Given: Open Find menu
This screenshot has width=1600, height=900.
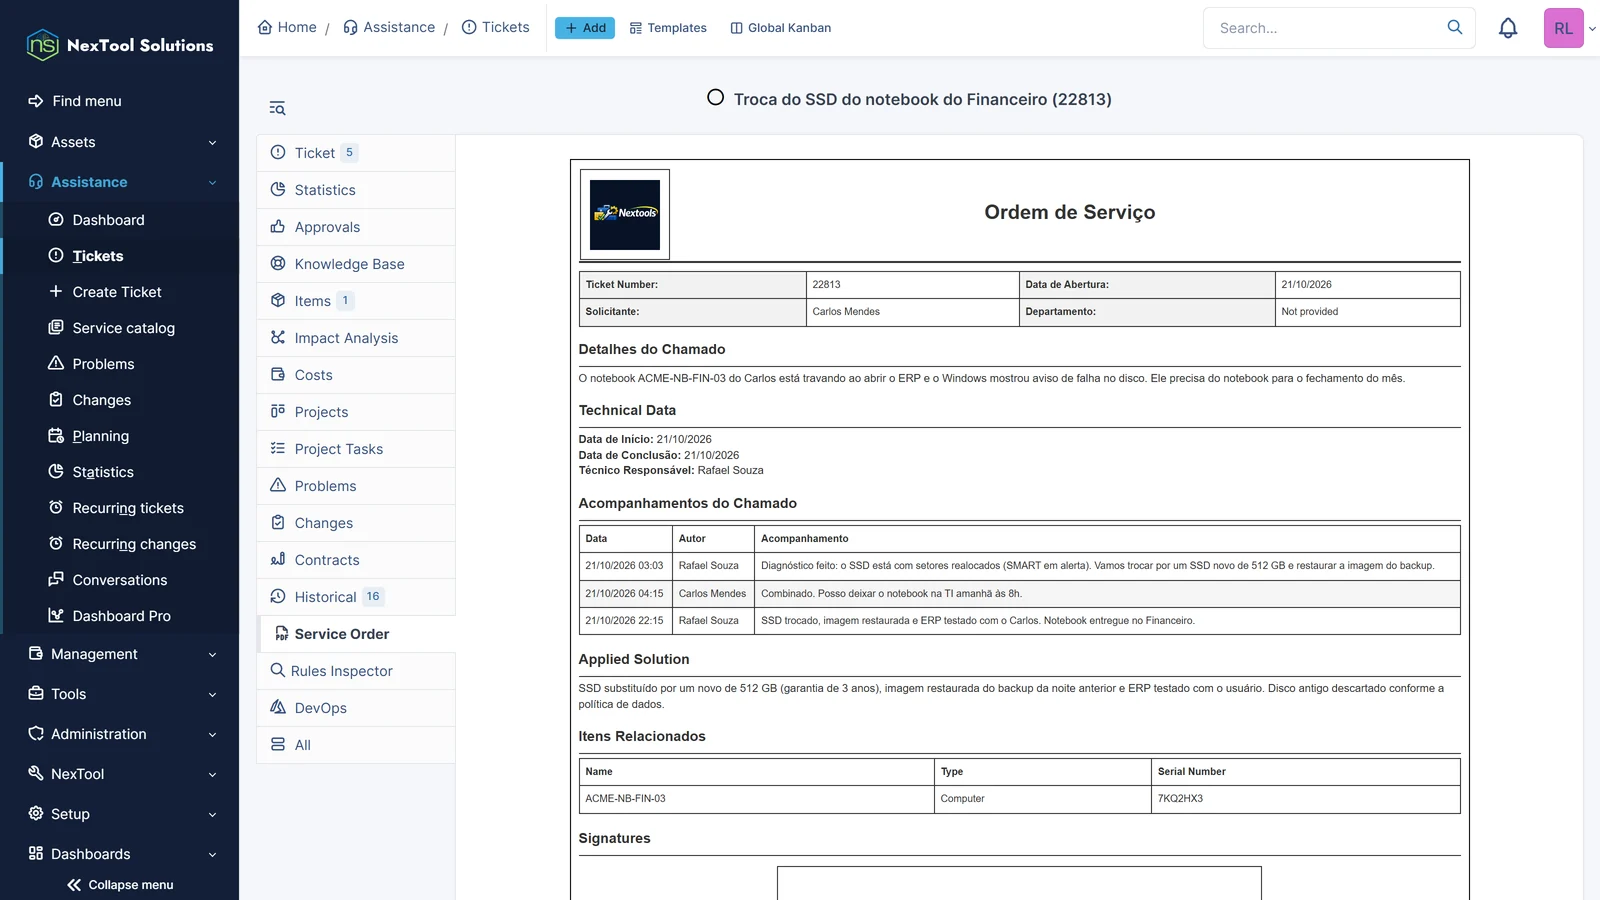Looking at the screenshot, I should pos(120,101).
